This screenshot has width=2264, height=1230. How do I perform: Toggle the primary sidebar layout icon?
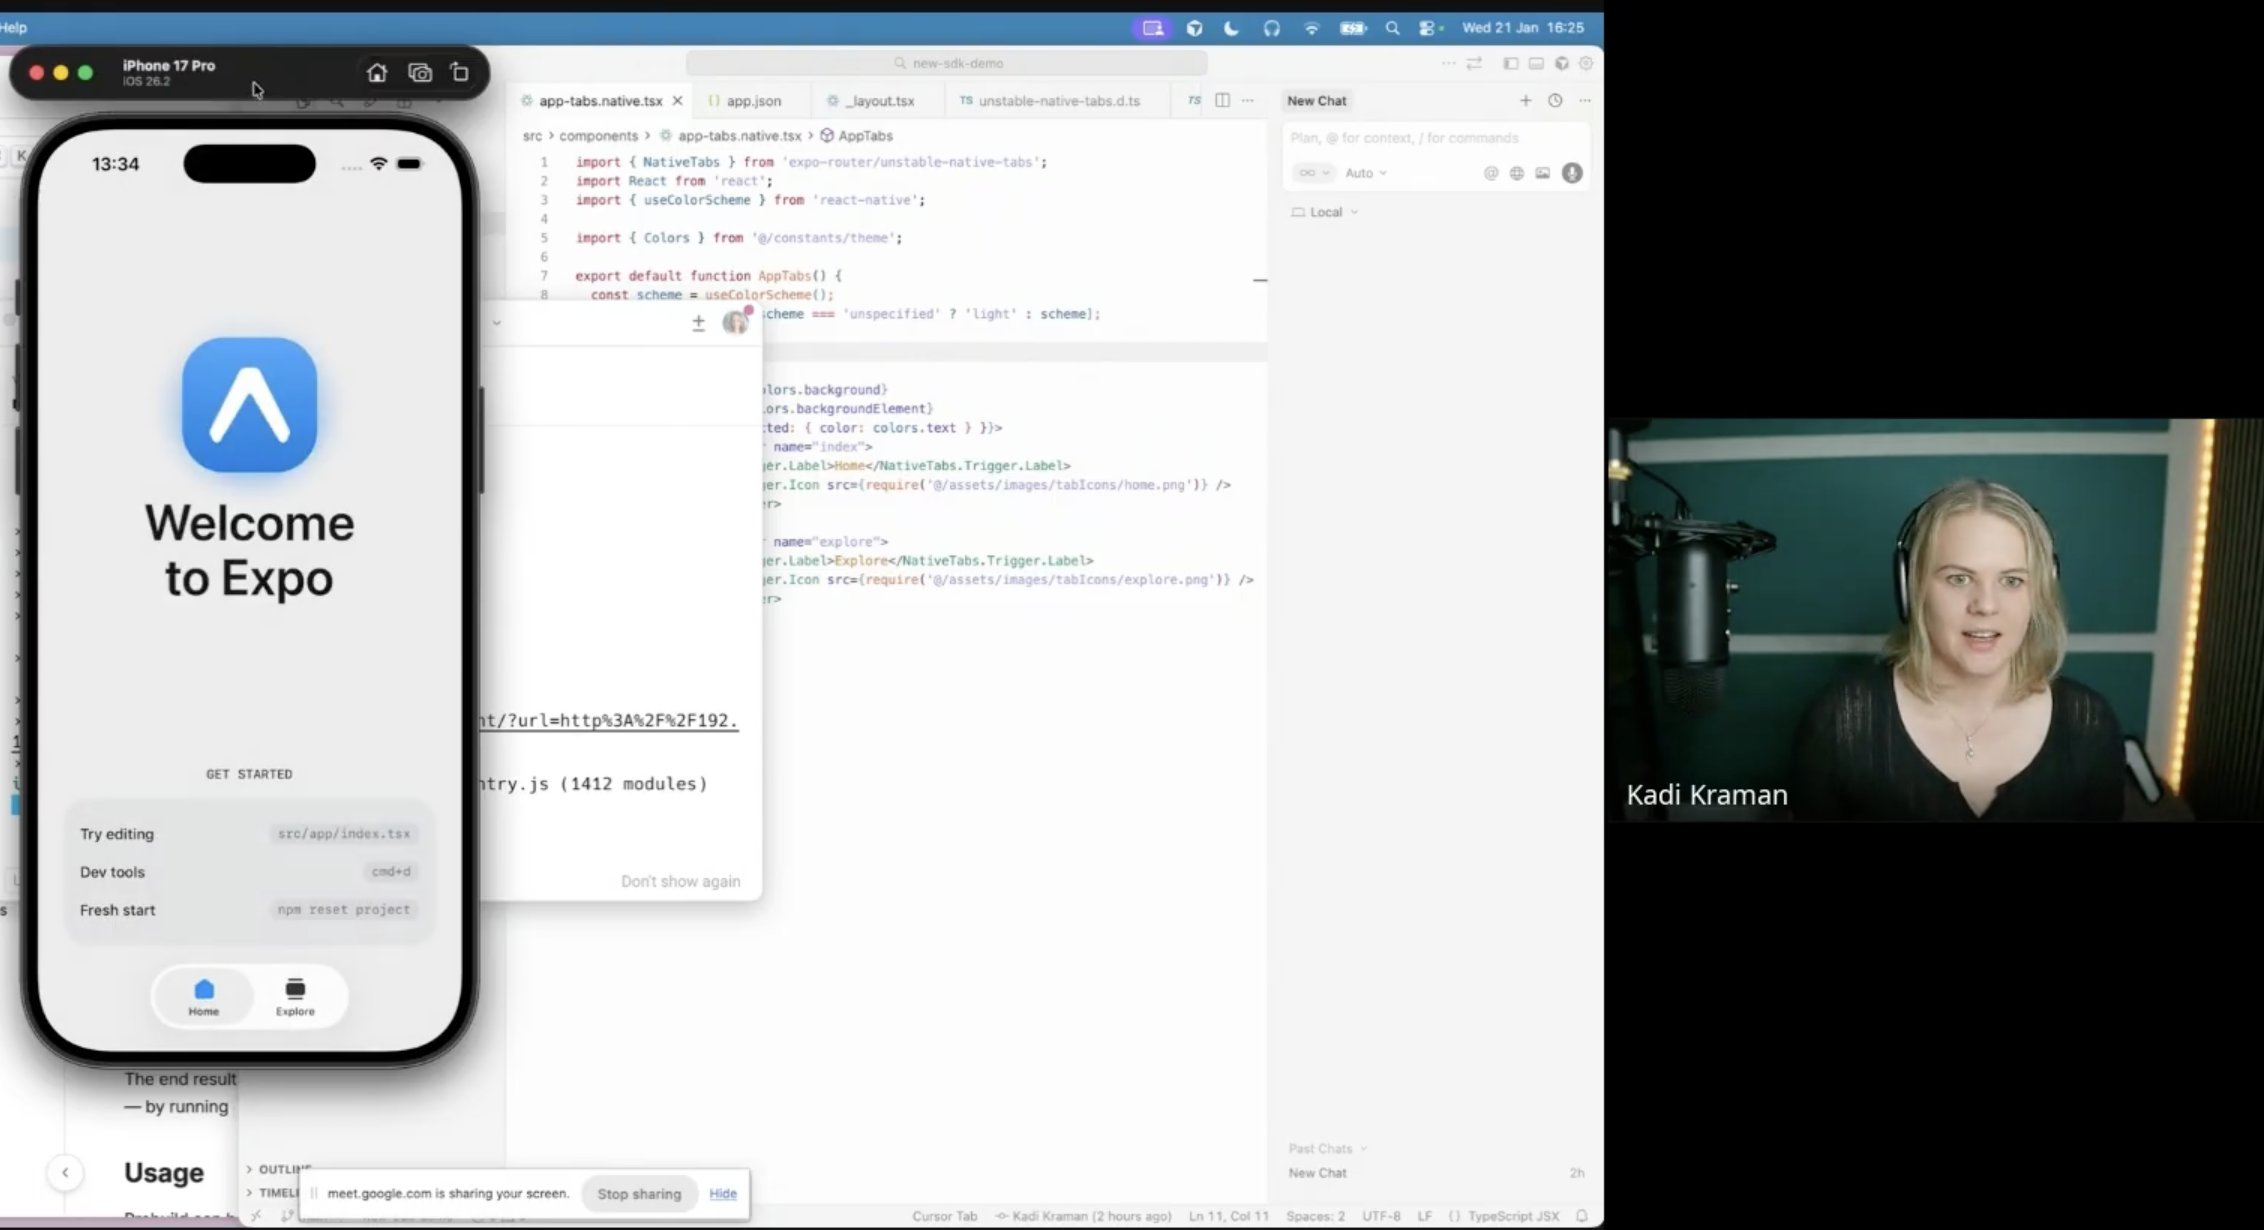click(x=1510, y=63)
